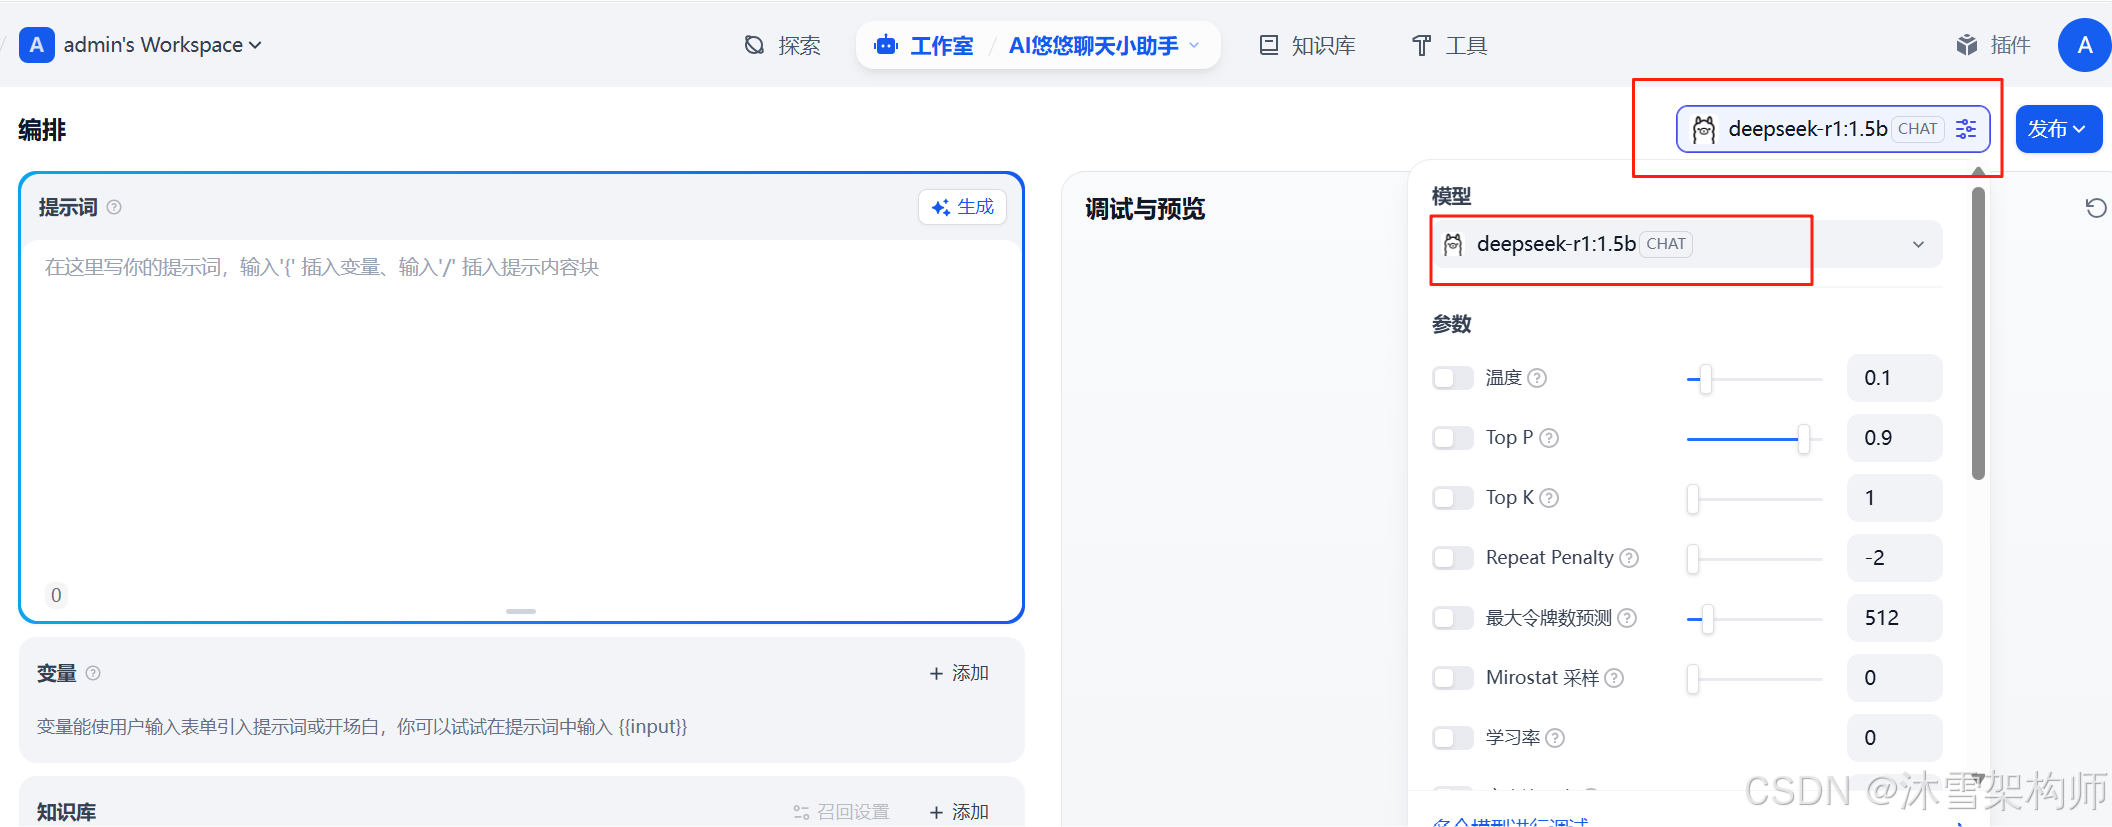Click the Top P value field 0.9

[x=1894, y=438]
